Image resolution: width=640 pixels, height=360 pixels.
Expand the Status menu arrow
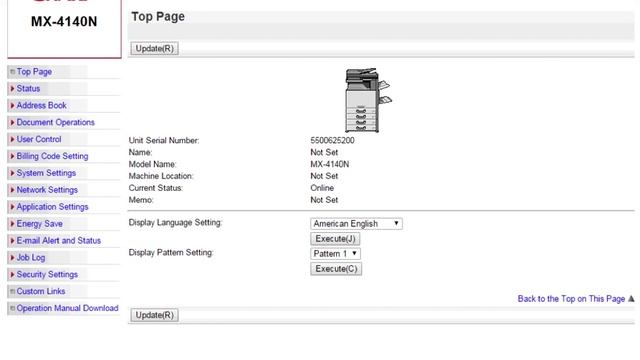pyautogui.click(x=12, y=89)
